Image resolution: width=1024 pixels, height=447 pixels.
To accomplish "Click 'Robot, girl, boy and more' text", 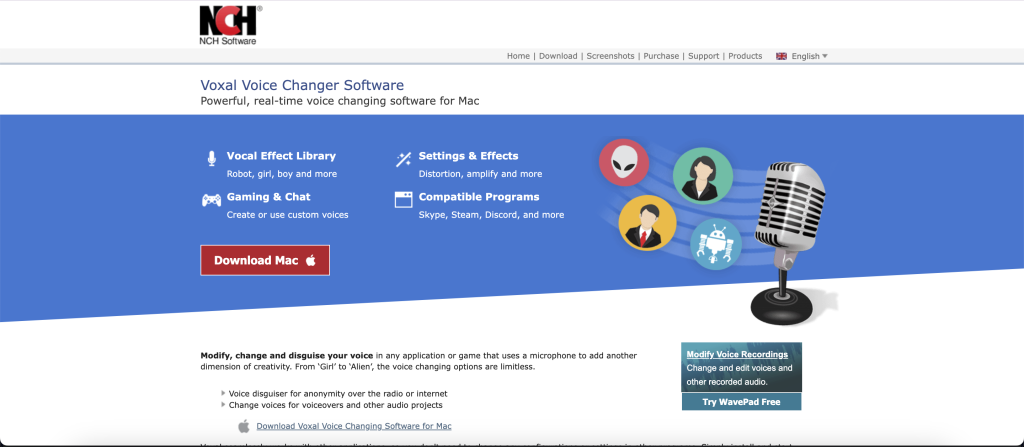I will pyautogui.click(x=281, y=174).
